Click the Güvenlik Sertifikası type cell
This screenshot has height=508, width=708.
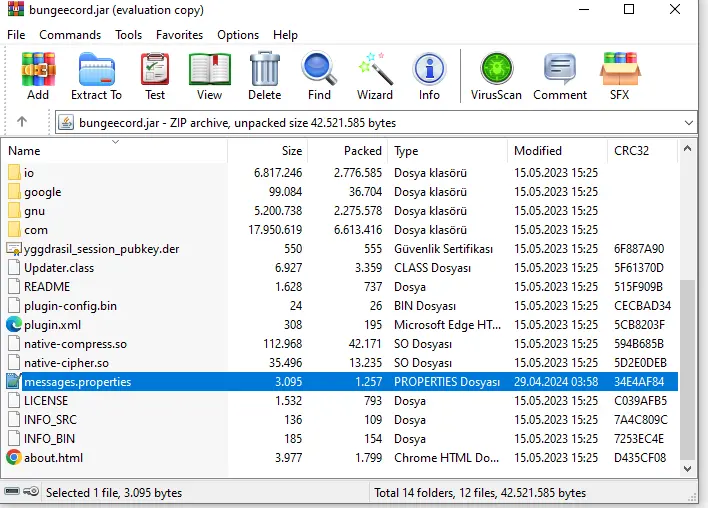(443, 249)
